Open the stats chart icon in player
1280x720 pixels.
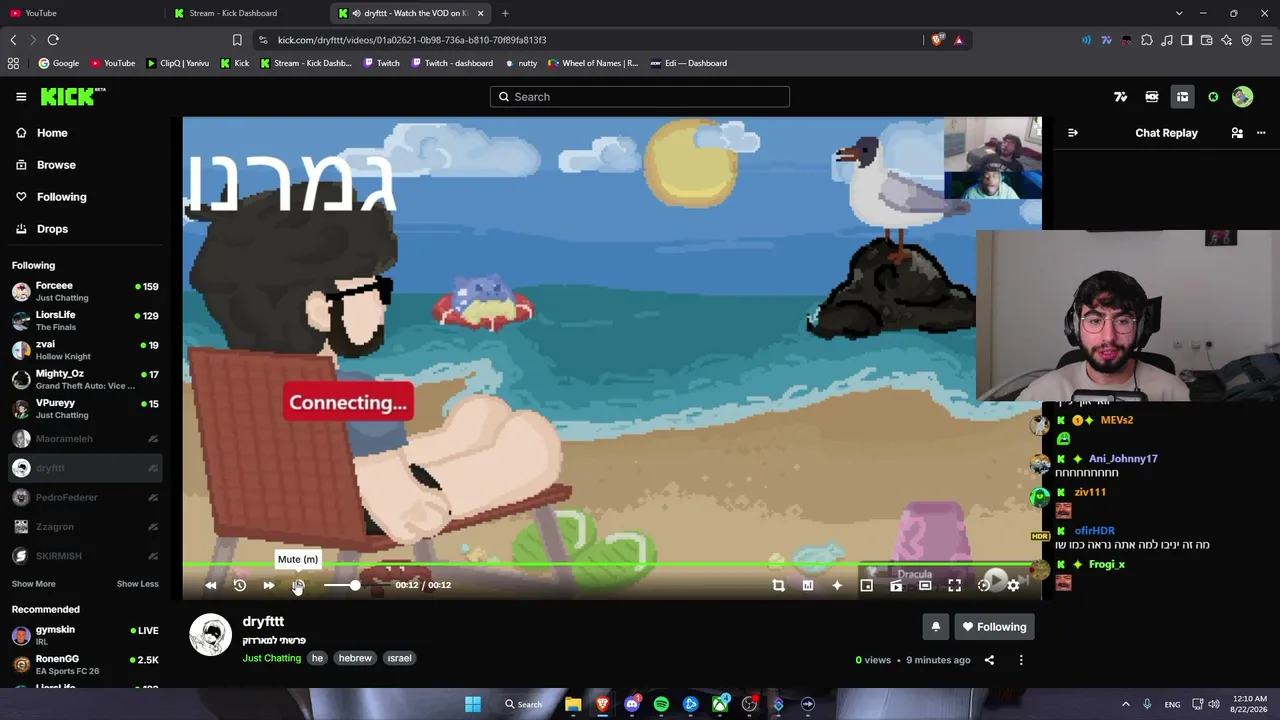pos(808,585)
